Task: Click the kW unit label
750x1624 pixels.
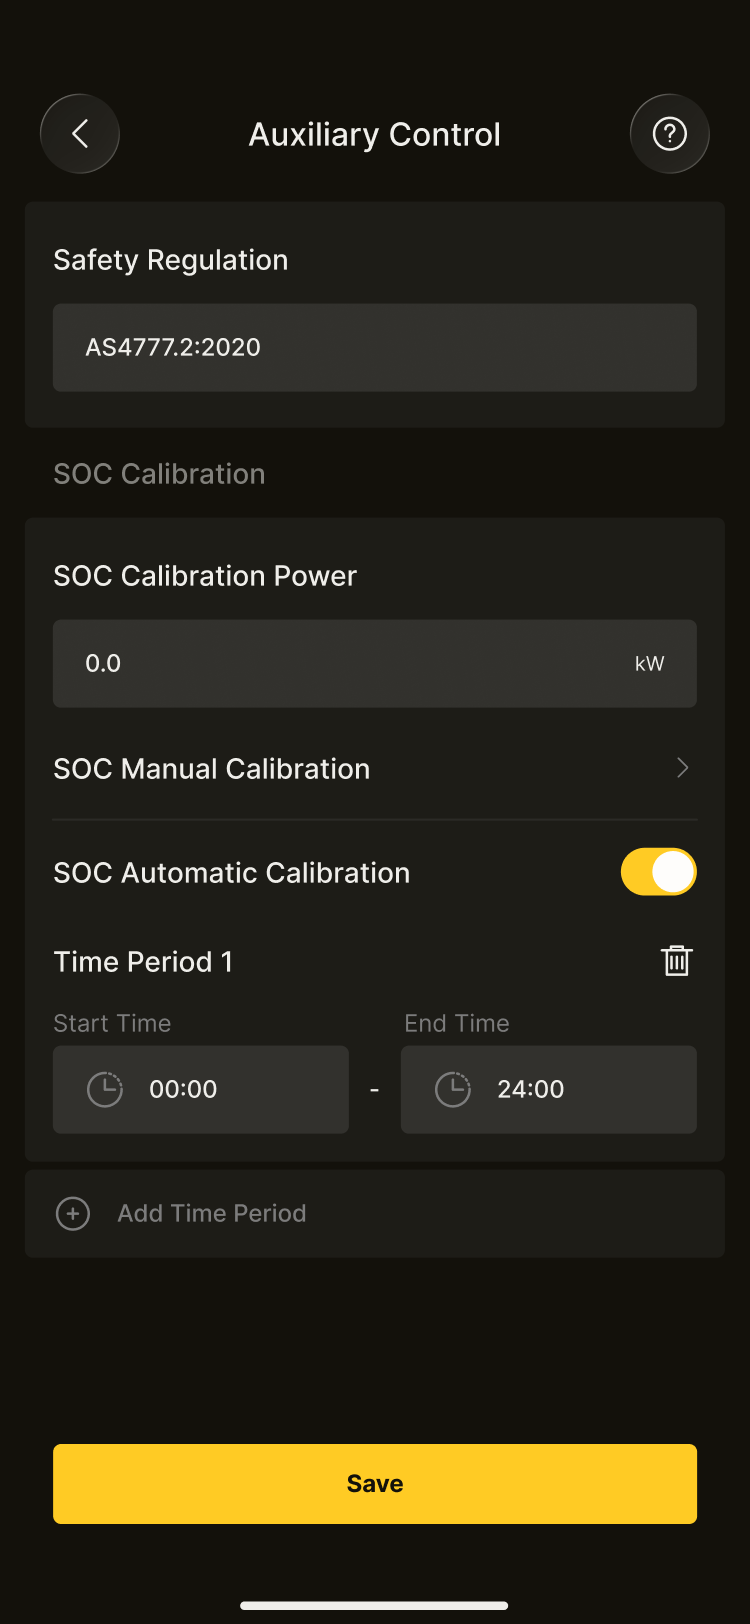Action: 649,664
